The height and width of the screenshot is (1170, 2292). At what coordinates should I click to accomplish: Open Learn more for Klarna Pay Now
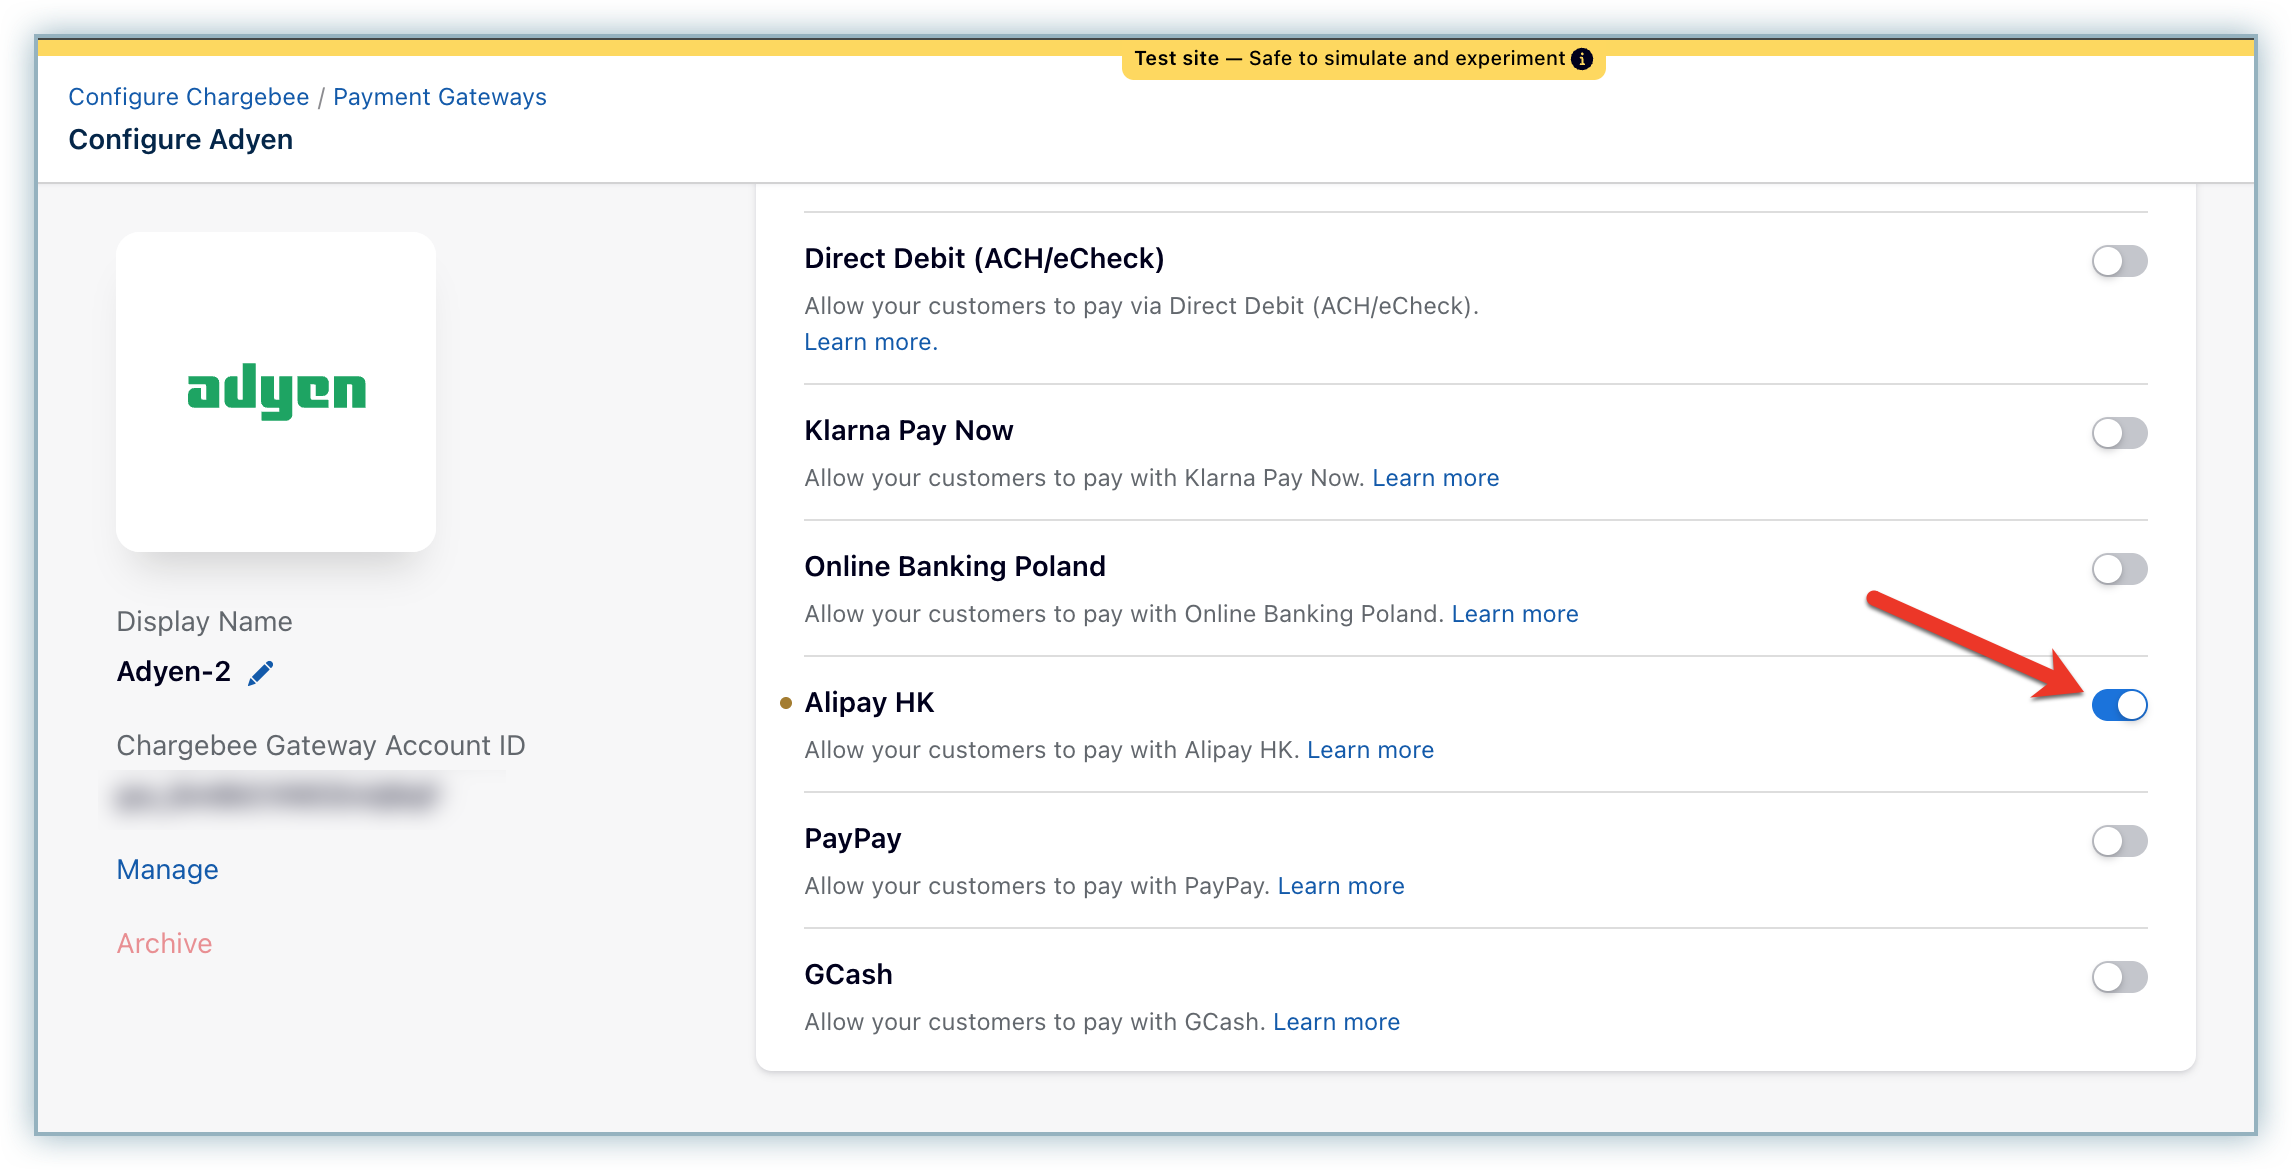1436,478
